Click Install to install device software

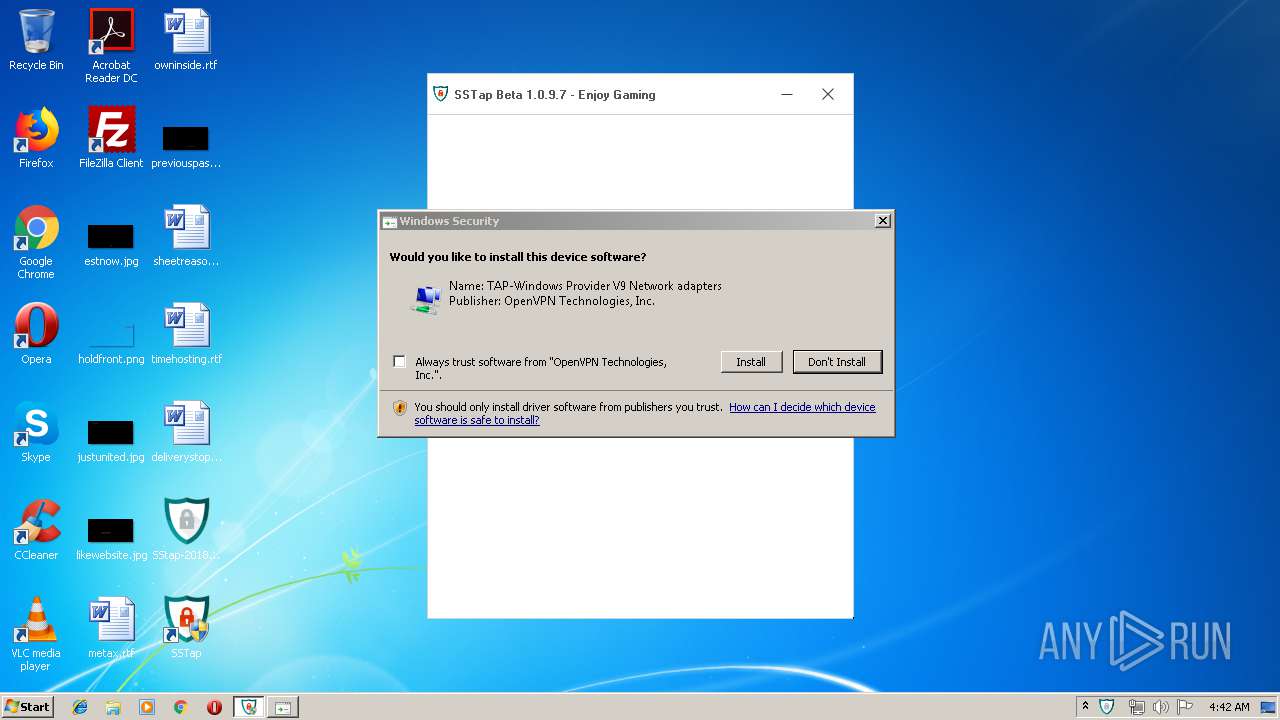point(751,362)
